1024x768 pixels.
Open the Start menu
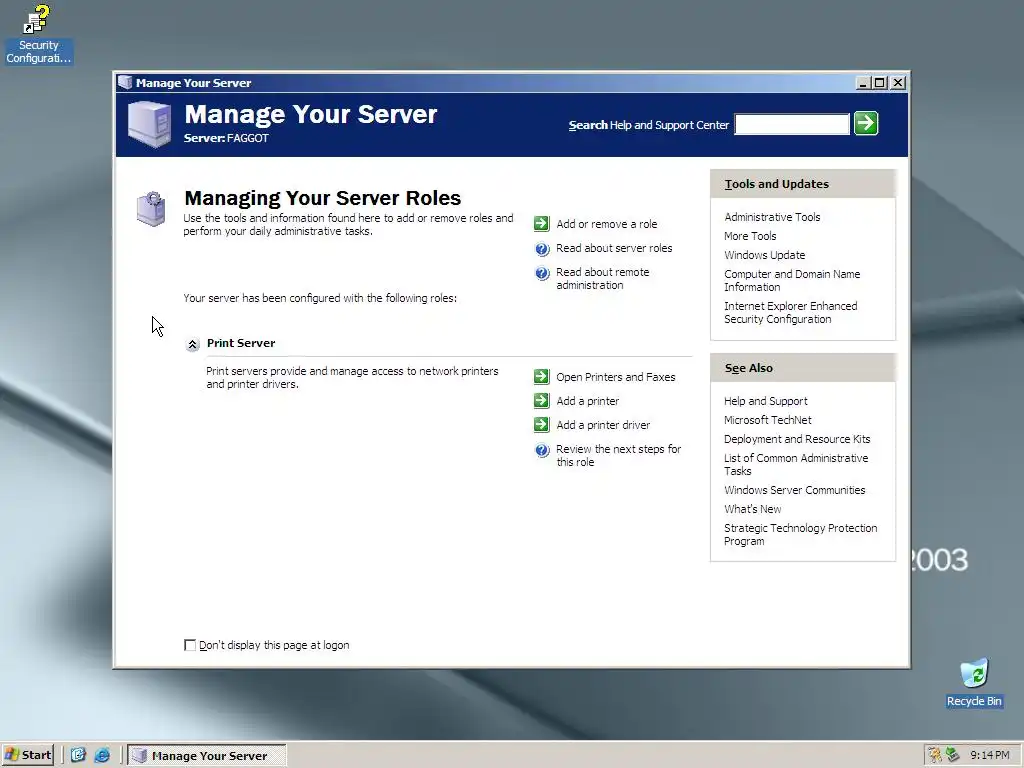coord(27,755)
